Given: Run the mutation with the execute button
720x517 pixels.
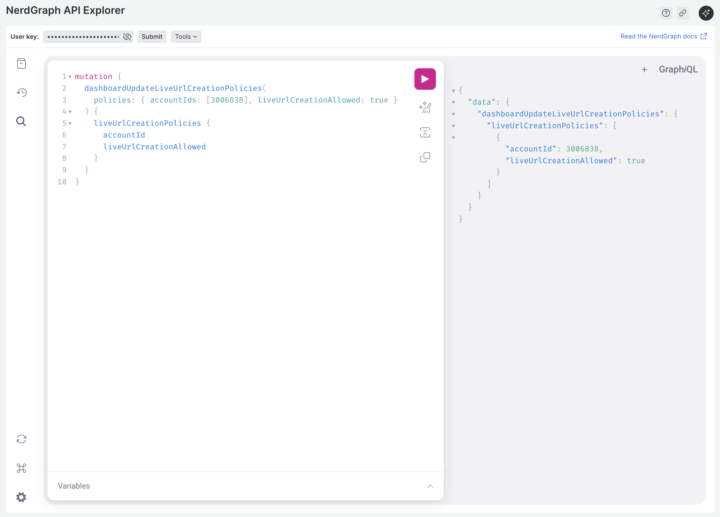Looking at the screenshot, I should pos(425,79).
